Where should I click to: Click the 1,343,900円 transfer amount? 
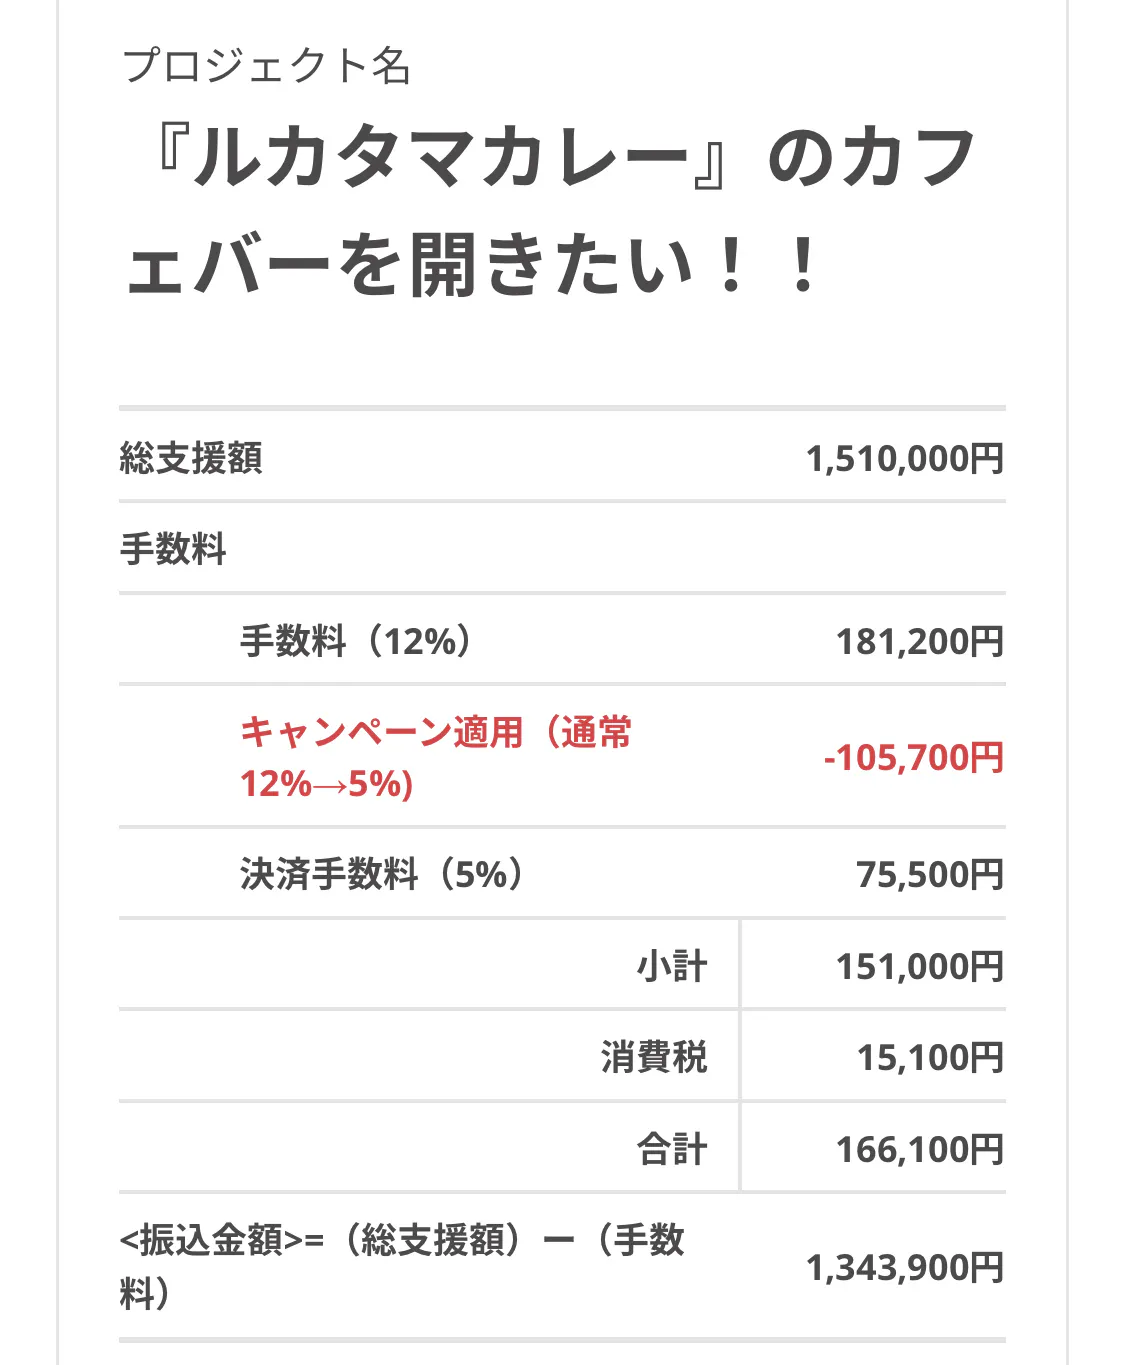point(904,1268)
